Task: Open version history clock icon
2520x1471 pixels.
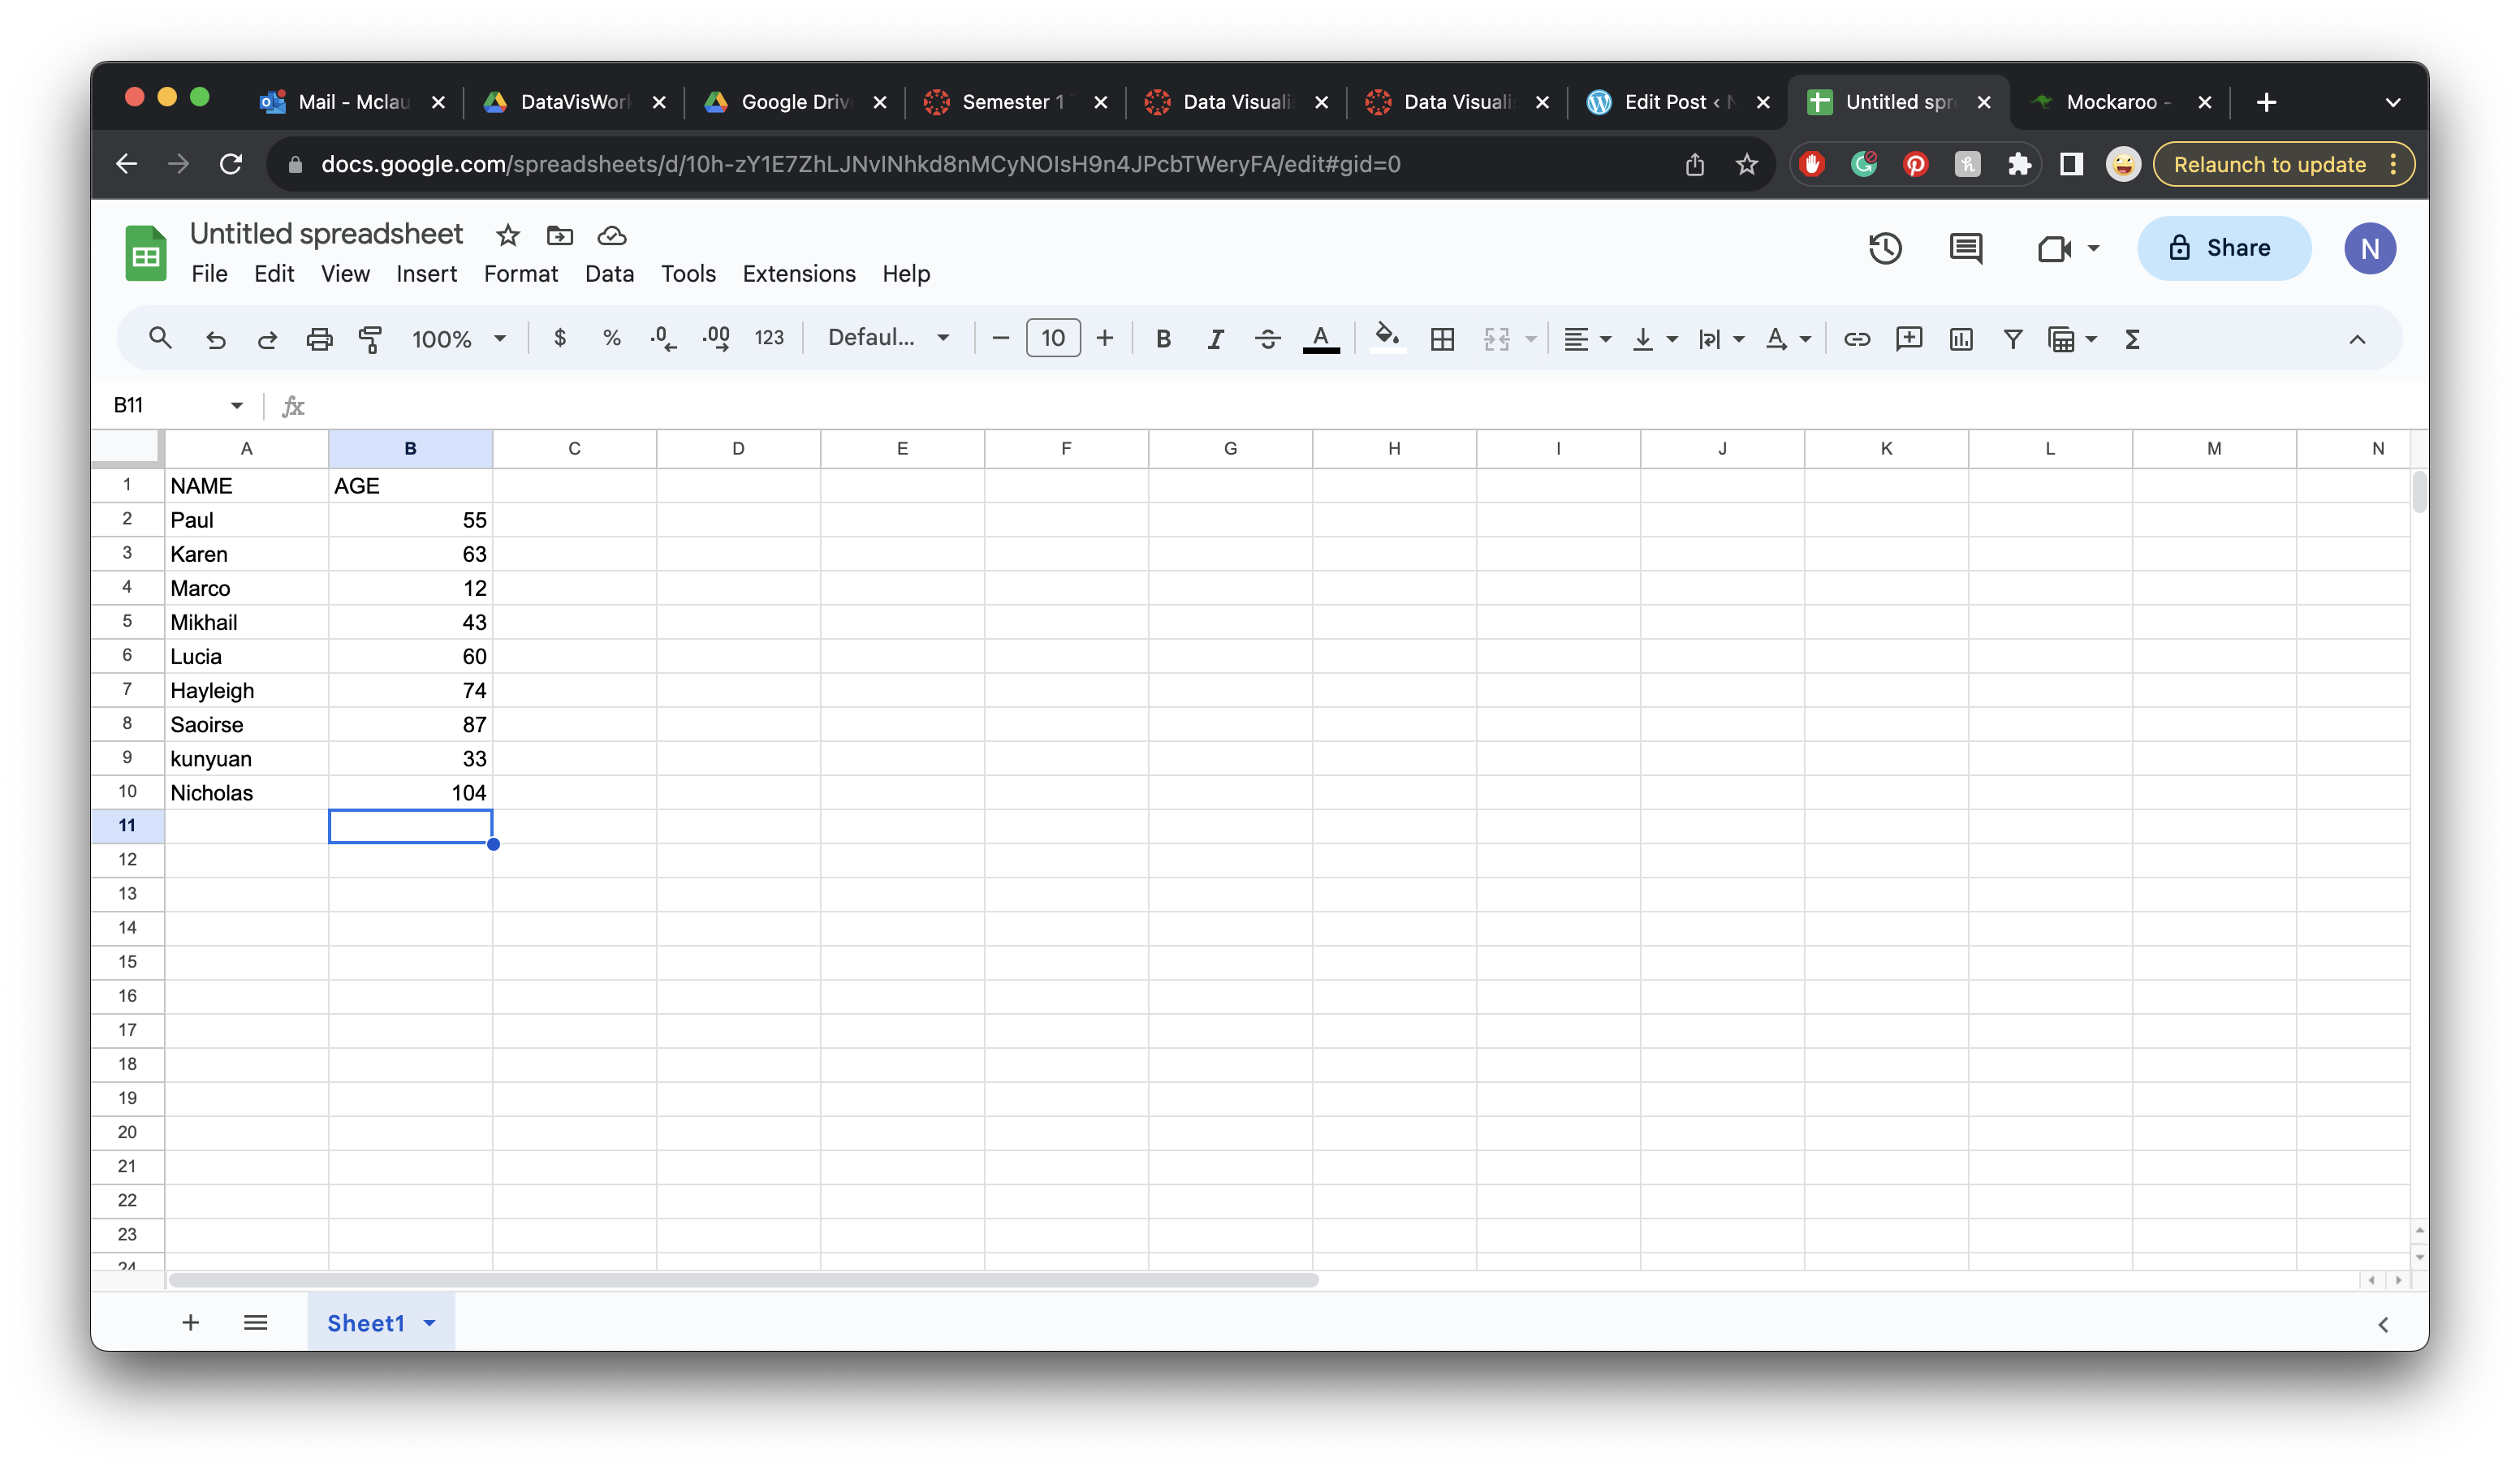Action: pos(1885,248)
